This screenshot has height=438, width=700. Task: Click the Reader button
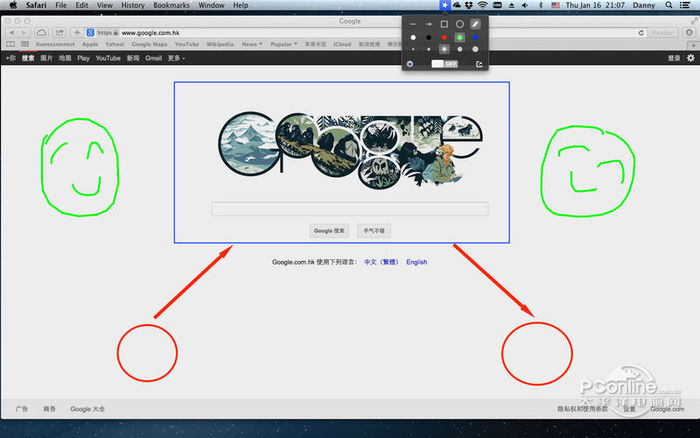tap(663, 33)
